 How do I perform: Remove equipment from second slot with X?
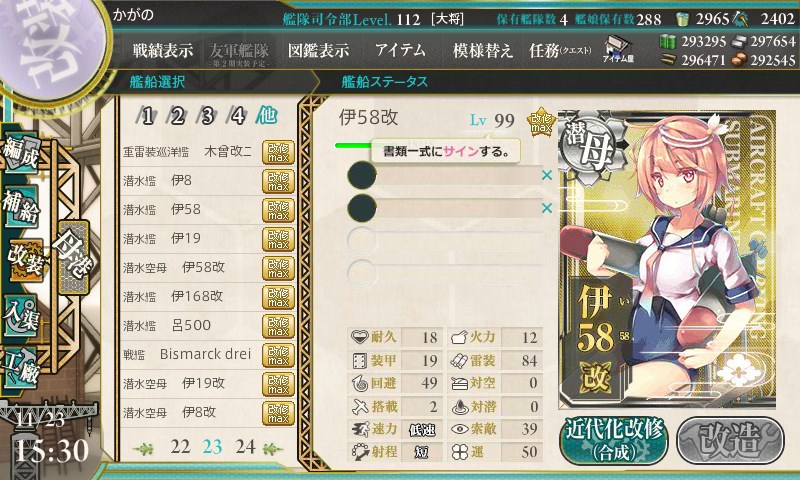point(546,208)
